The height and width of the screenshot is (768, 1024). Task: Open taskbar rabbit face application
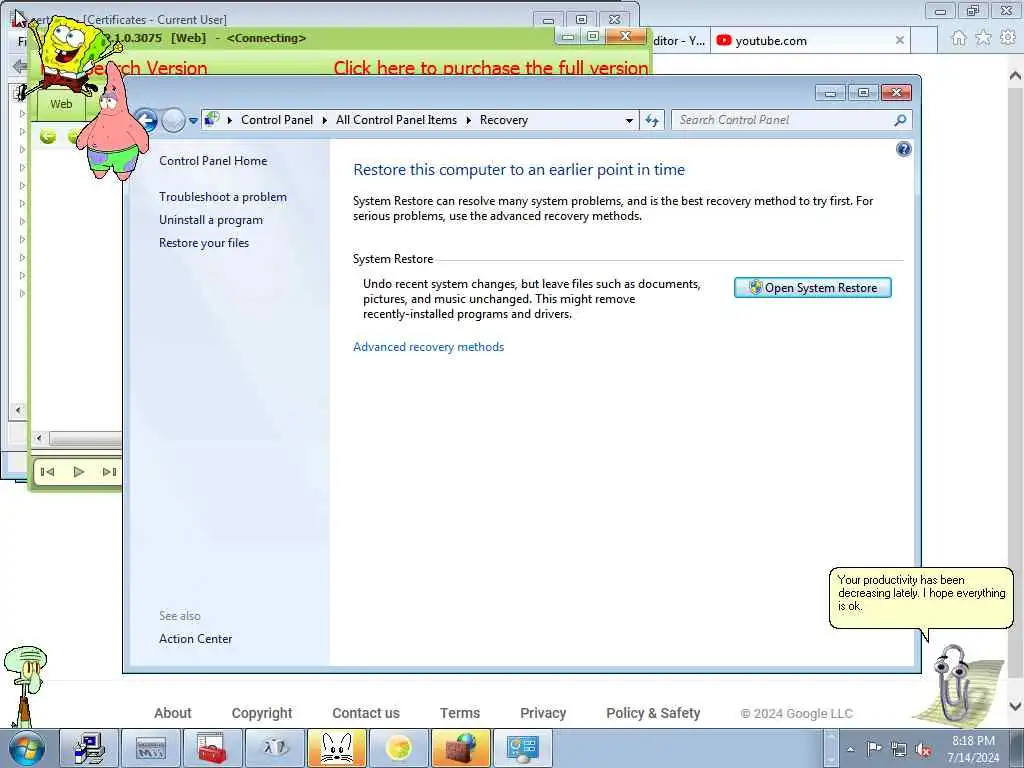337,748
